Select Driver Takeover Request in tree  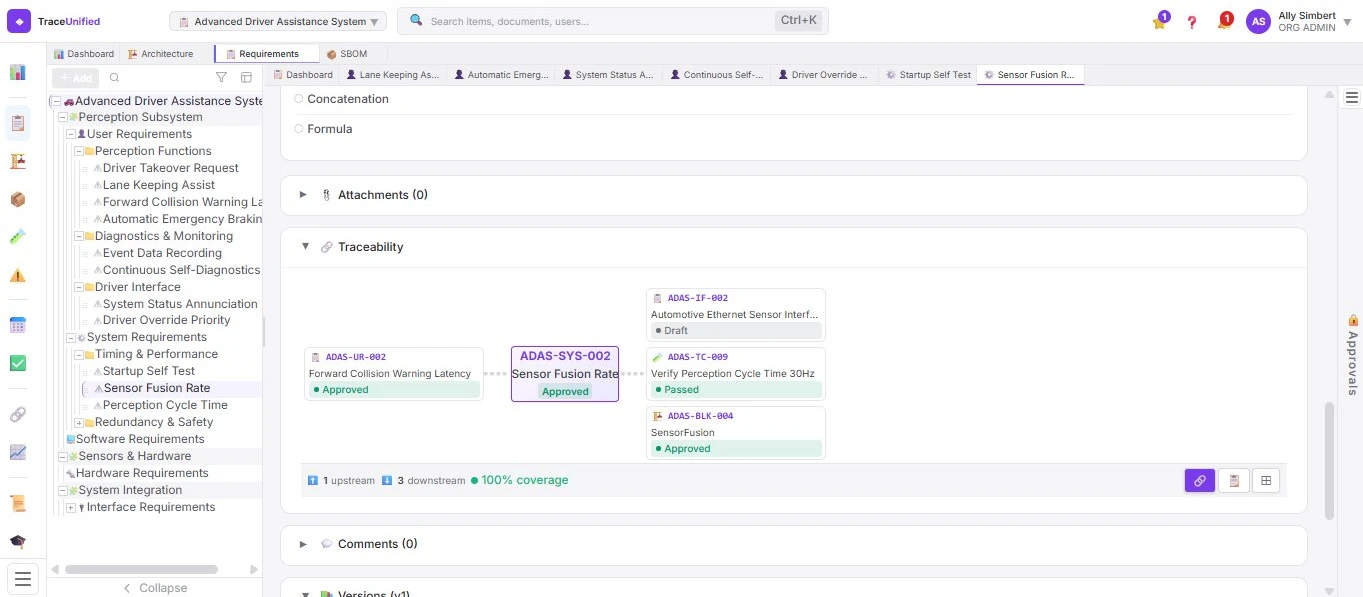(171, 168)
